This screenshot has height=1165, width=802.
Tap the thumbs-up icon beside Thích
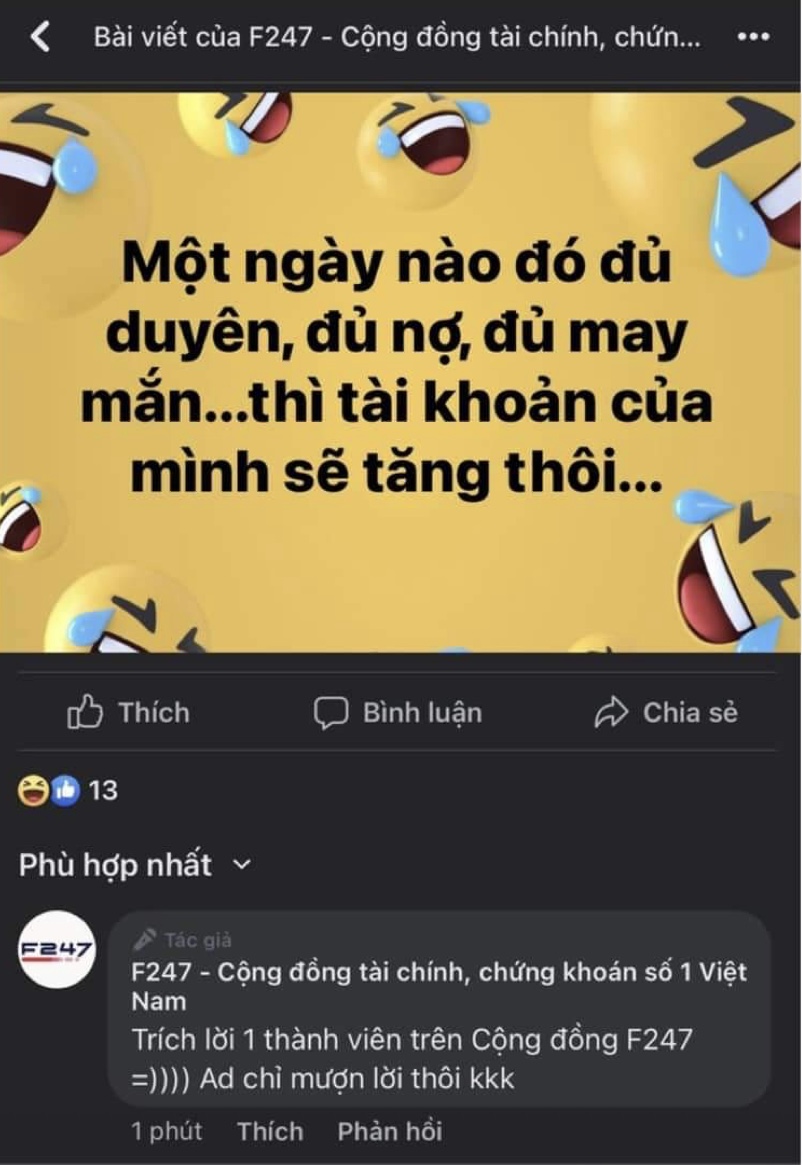85,712
